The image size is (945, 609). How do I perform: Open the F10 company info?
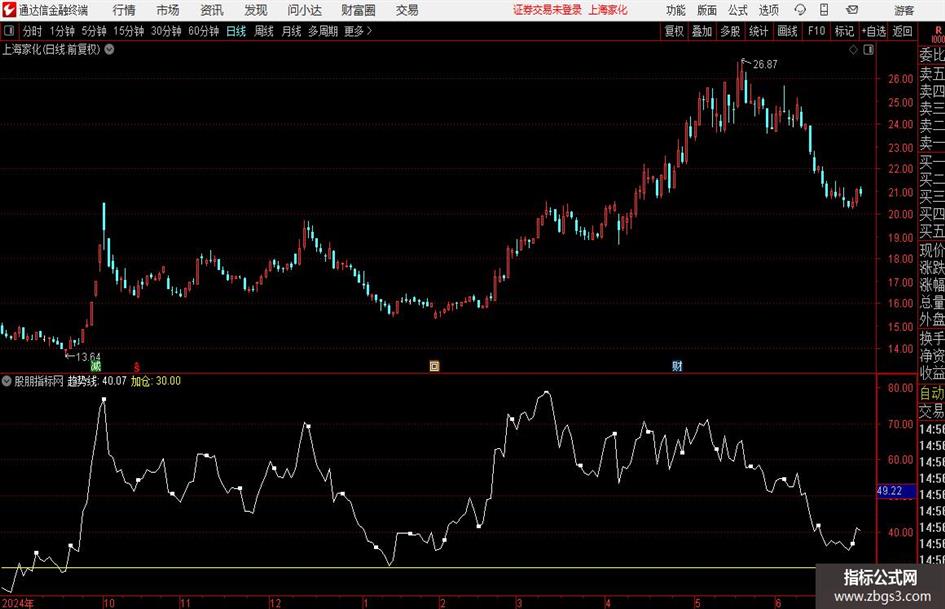pos(817,31)
